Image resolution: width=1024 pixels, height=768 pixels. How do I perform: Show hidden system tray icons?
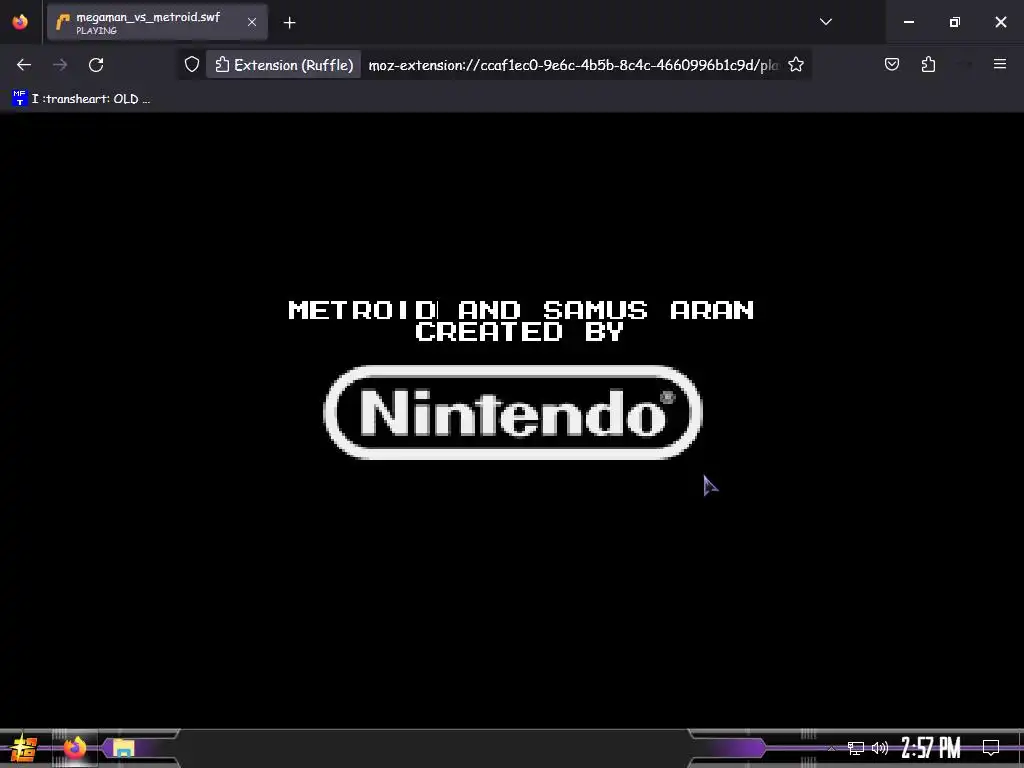click(831, 748)
